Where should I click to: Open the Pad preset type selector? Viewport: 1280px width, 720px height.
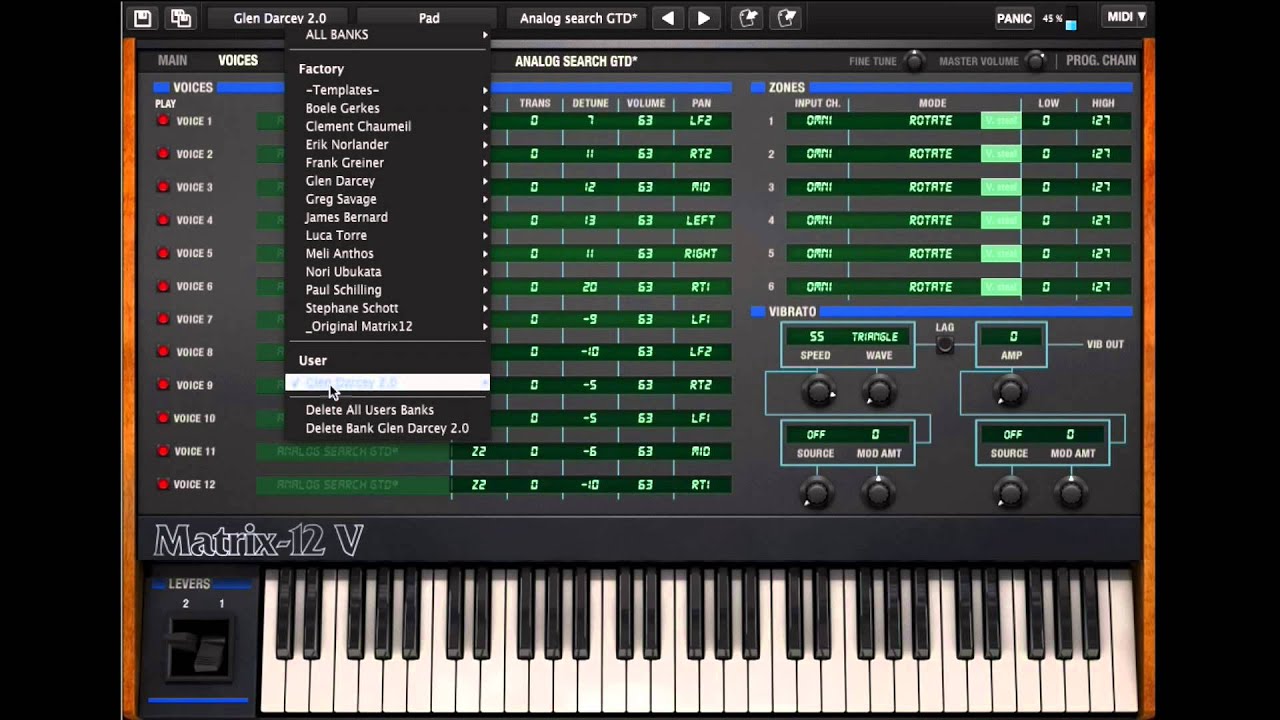pos(429,18)
